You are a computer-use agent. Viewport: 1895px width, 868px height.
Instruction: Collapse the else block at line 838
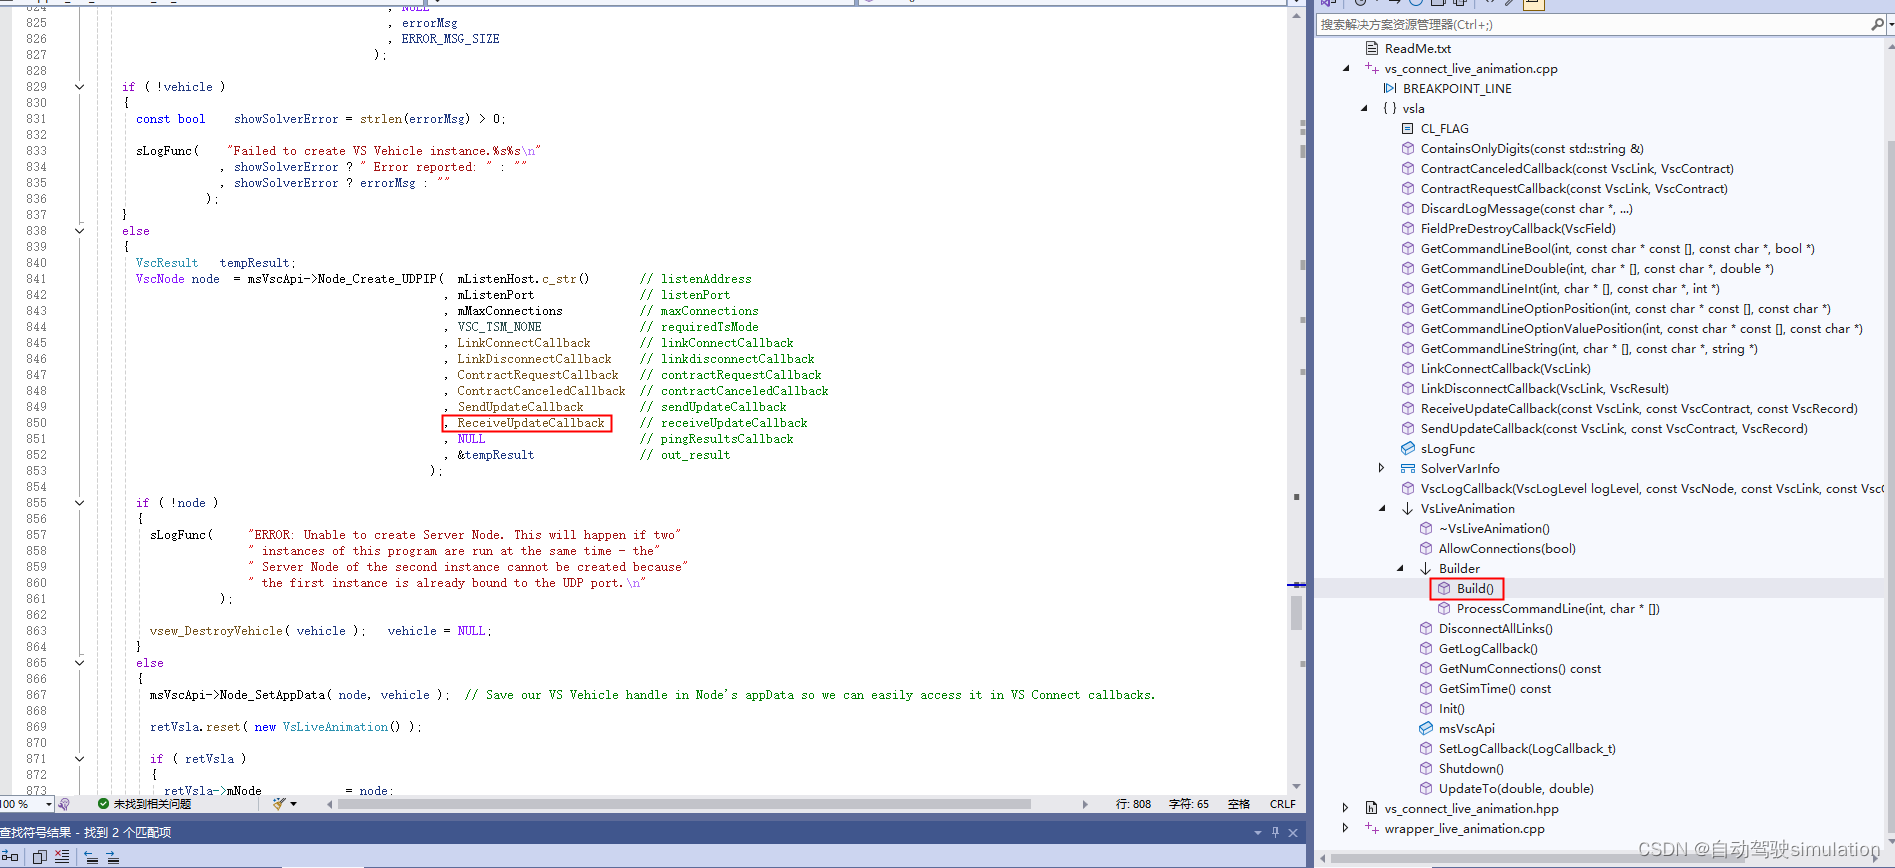point(79,231)
